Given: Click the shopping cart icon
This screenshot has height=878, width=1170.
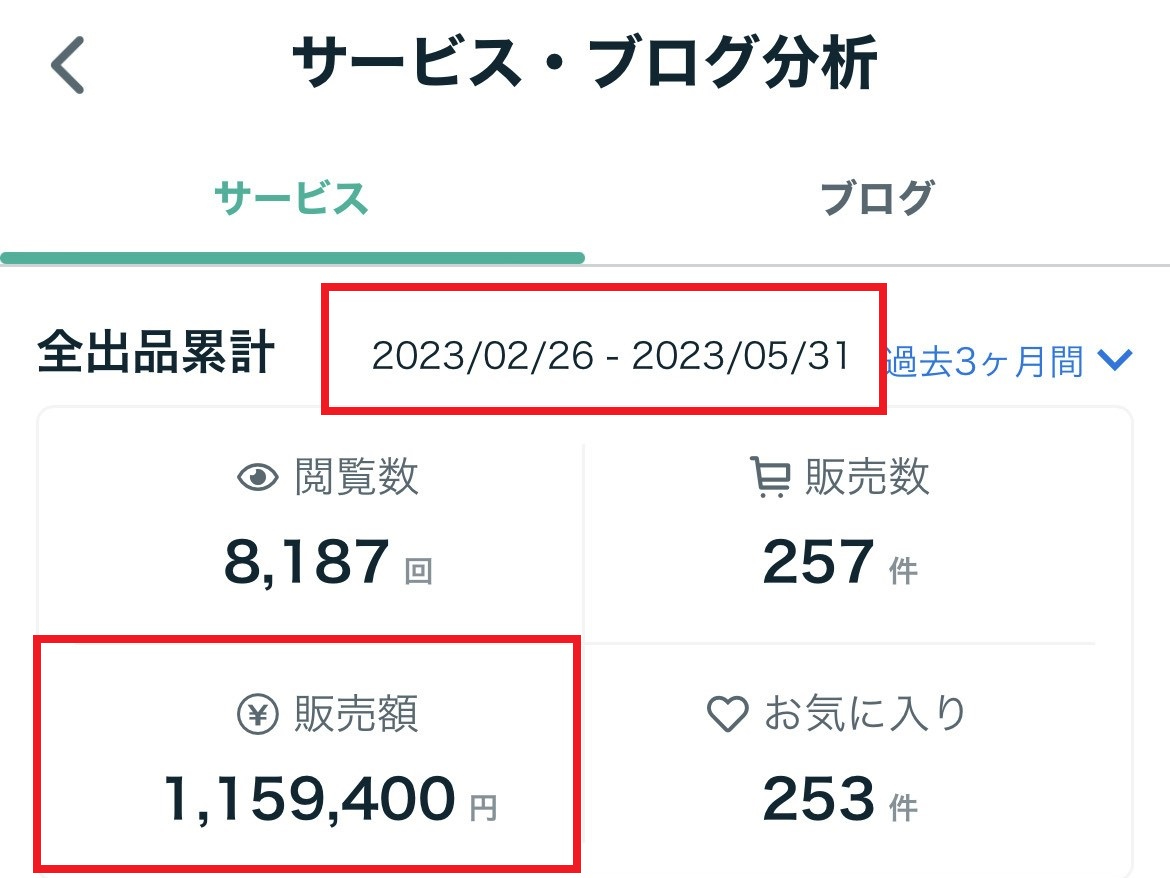Looking at the screenshot, I should pyautogui.click(x=769, y=478).
